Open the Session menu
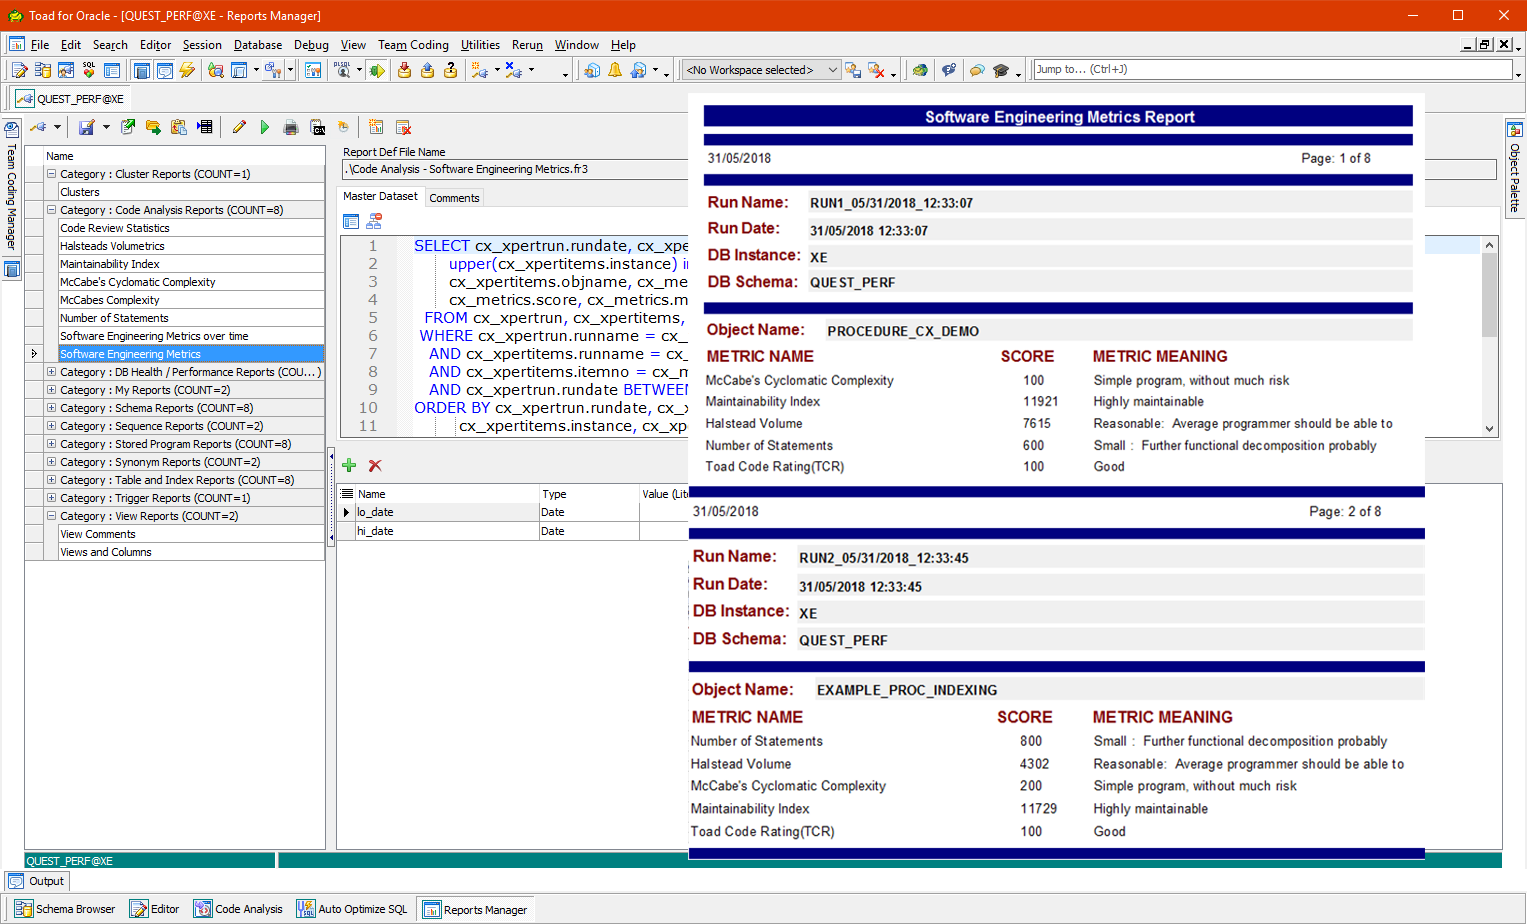The width and height of the screenshot is (1527, 924). click(202, 45)
